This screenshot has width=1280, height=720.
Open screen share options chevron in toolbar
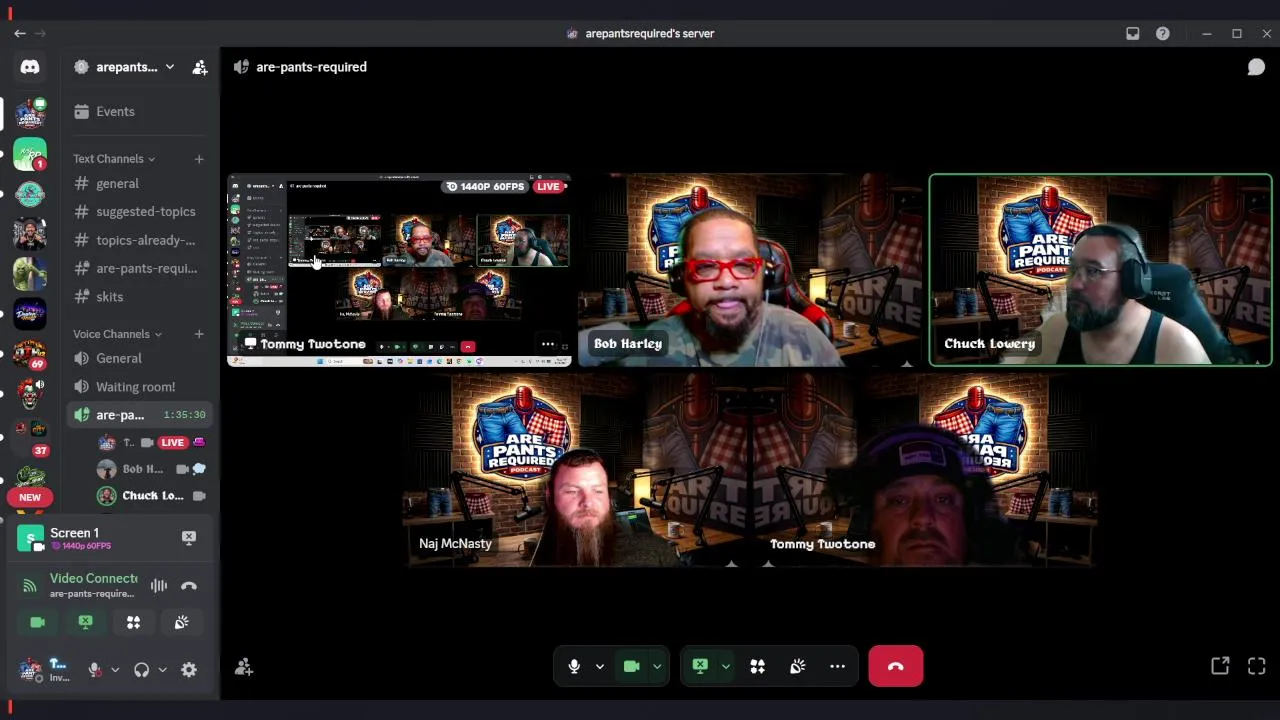tap(725, 666)
